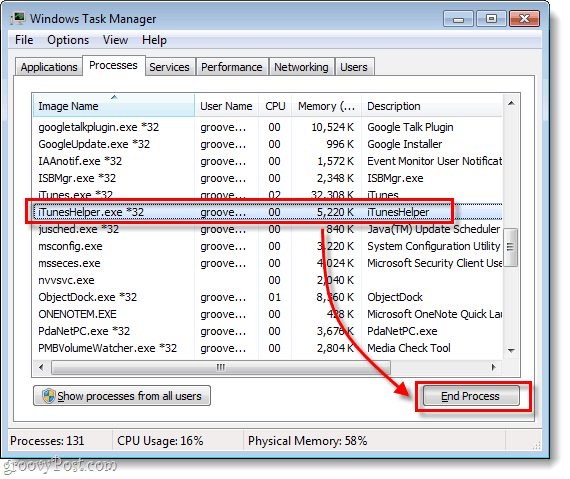Select the iTunesHelper.exe *32 process row
The width and height of the screenshot is (570, 479).
[x=268, y=212]
